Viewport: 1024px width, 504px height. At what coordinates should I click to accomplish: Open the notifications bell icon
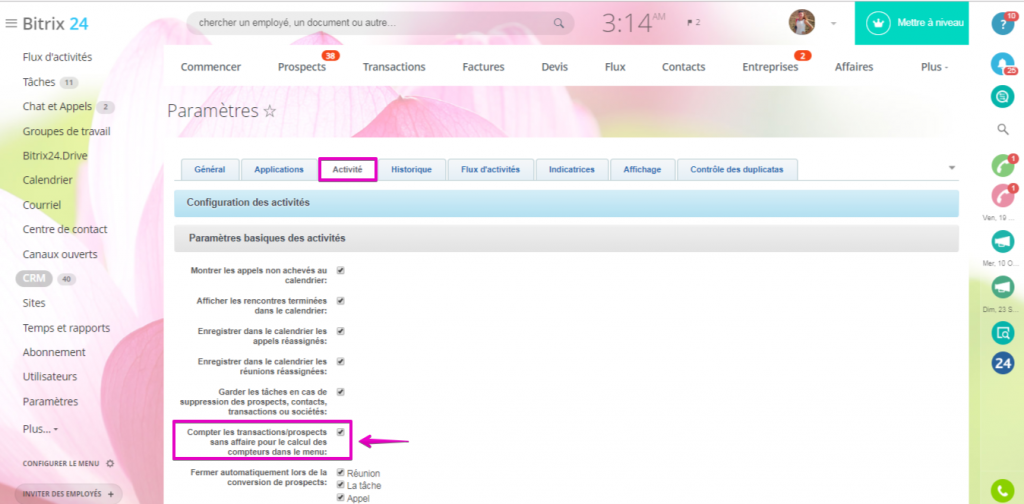[1002, 63]
